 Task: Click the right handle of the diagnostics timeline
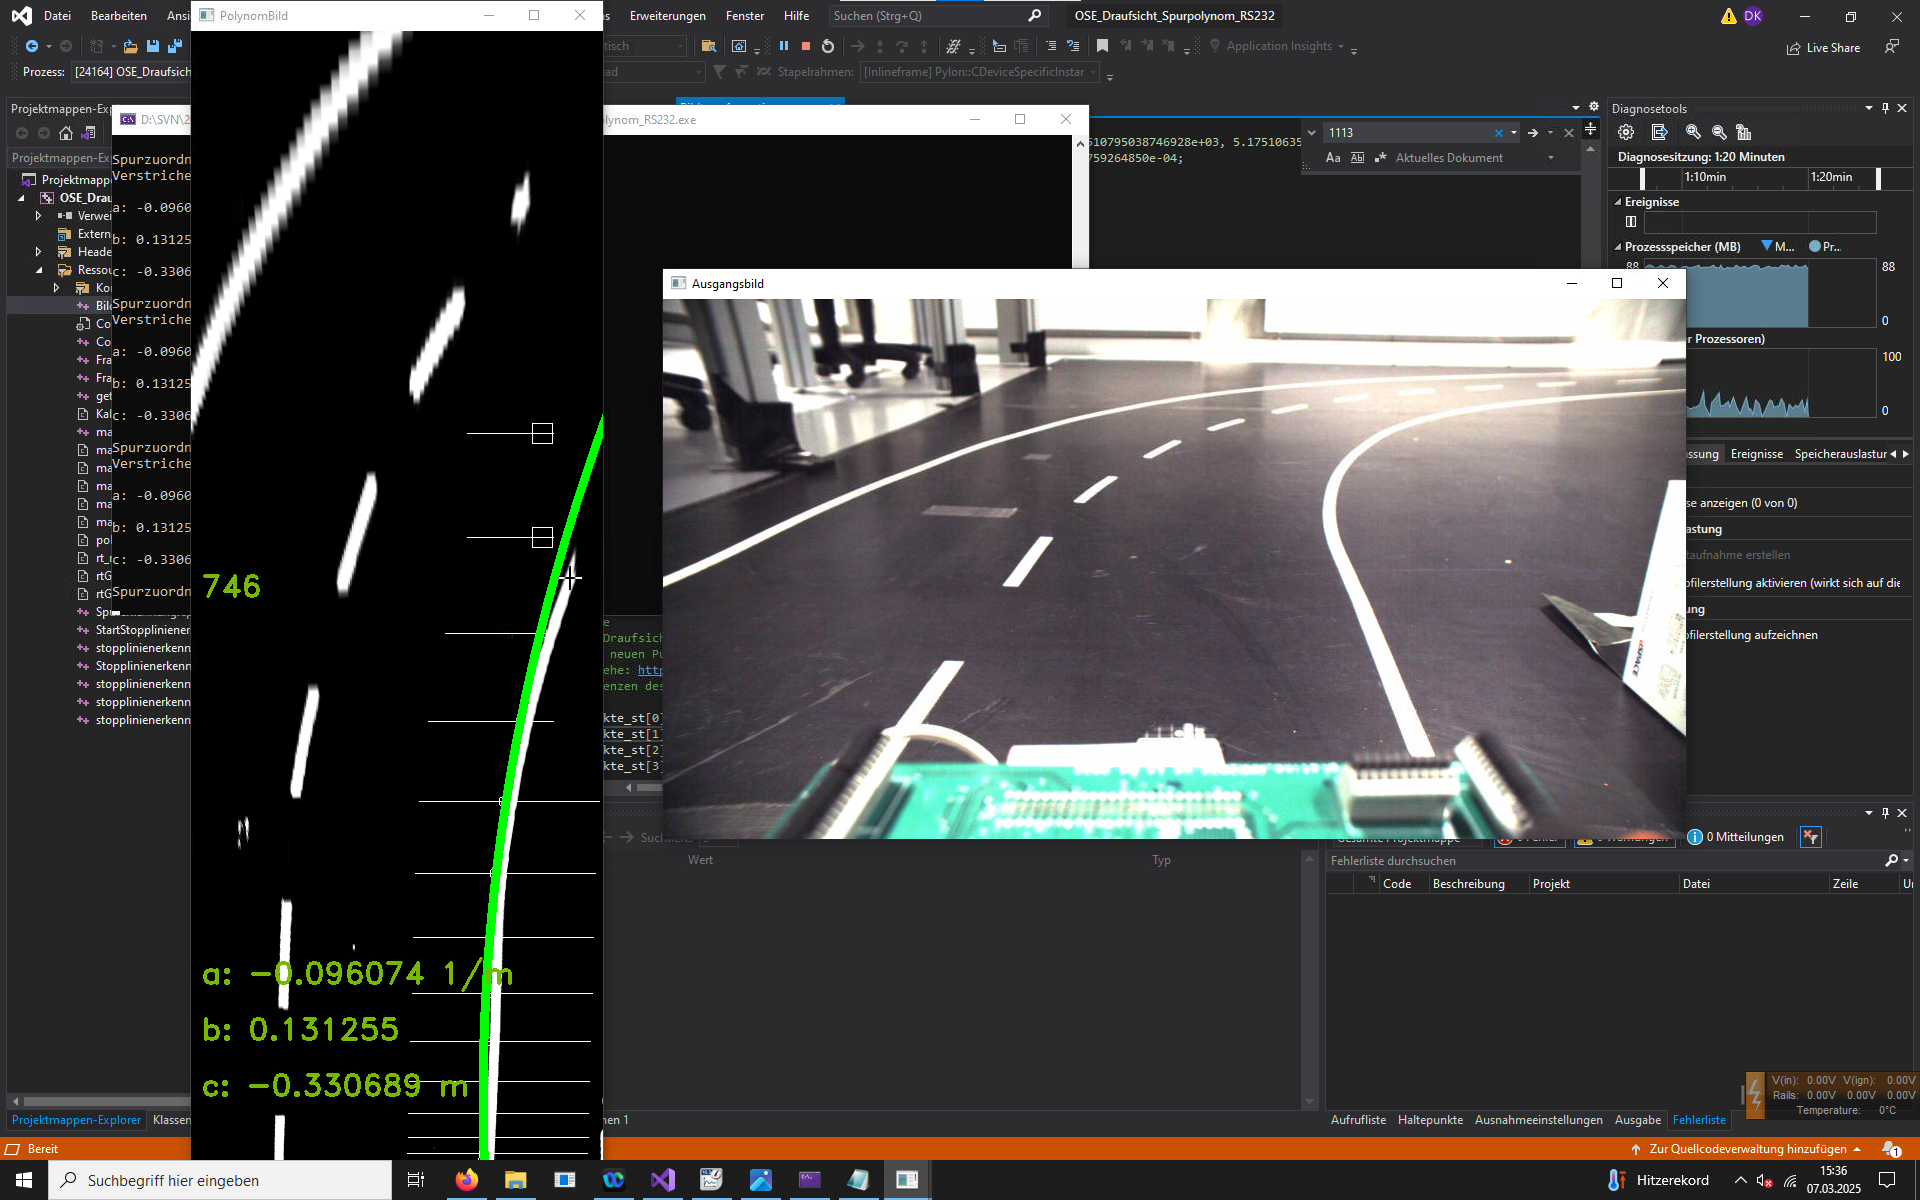[1878, 178]
